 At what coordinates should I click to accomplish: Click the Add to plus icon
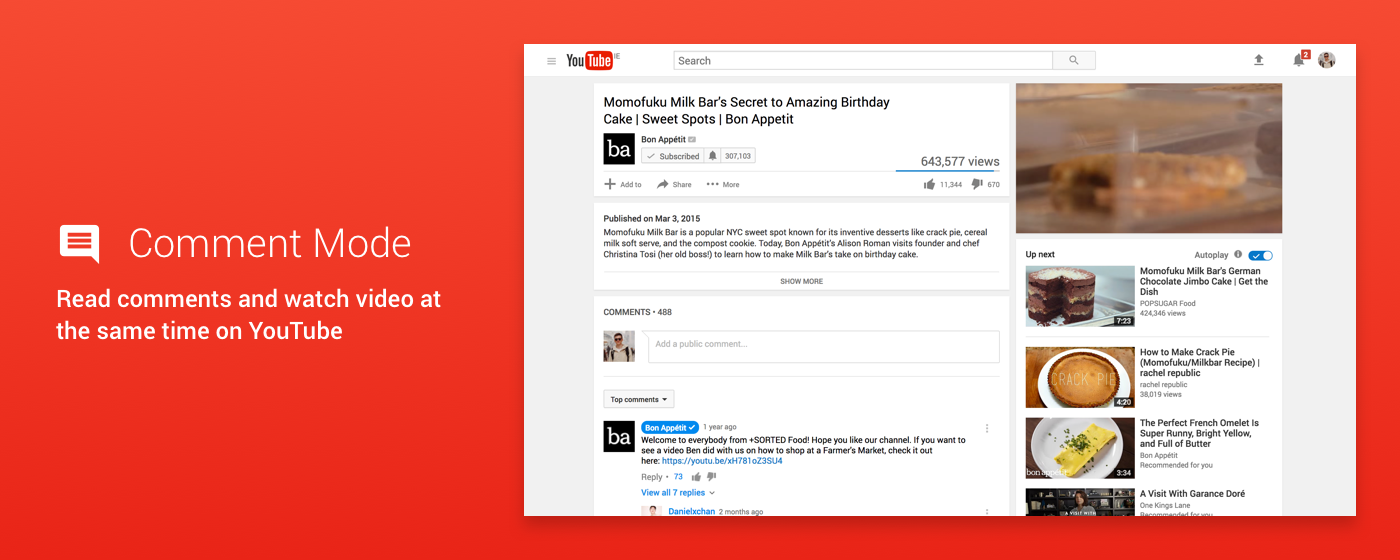610,184
